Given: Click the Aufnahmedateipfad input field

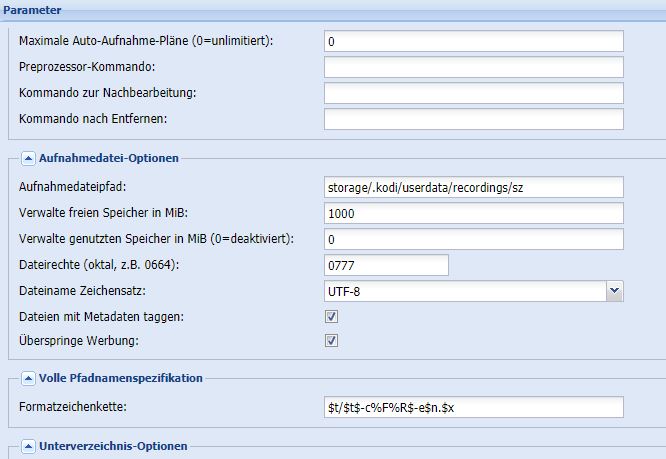Looking at the screenshot, I should pyautogui.click(x=474, y=187).
